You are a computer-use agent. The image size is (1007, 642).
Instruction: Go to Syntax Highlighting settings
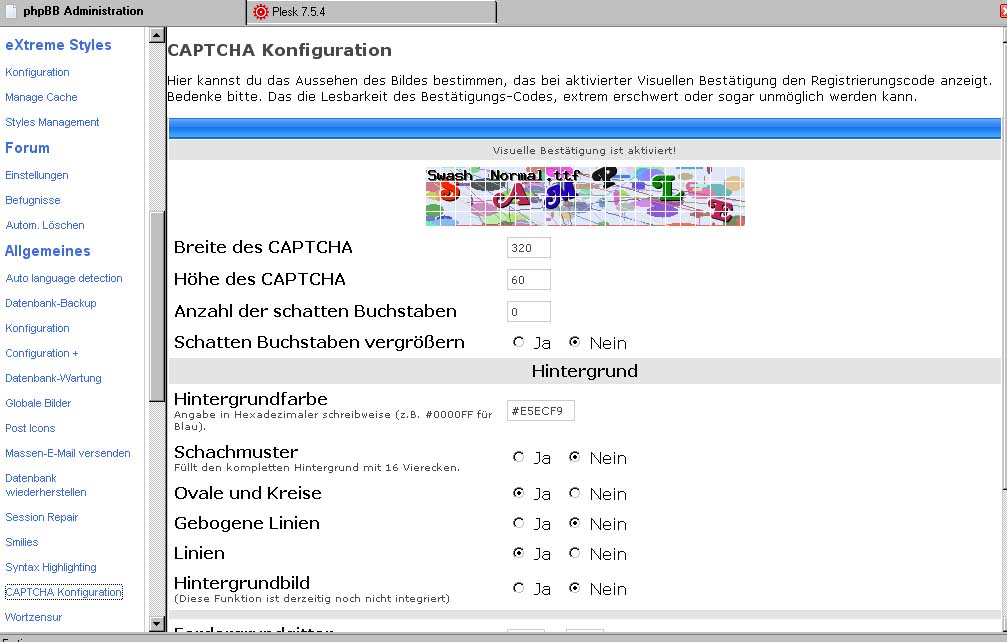[x=51, y=567]
